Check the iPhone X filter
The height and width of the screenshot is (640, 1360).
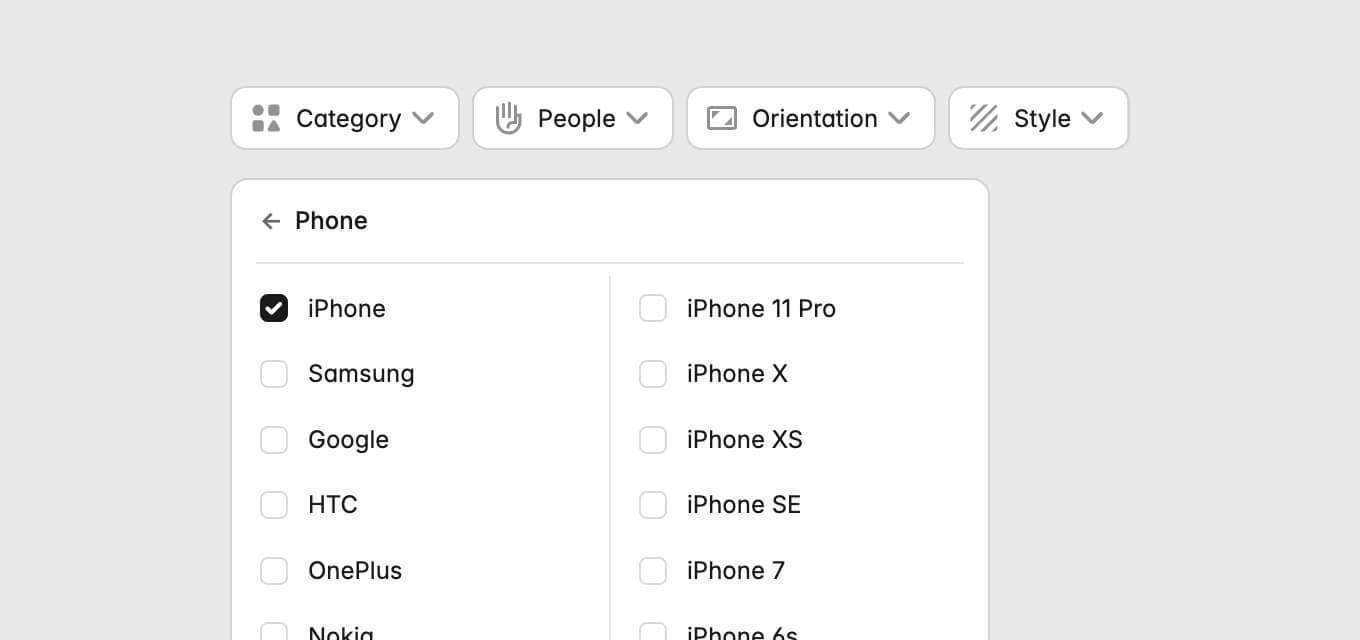[653, 373]
